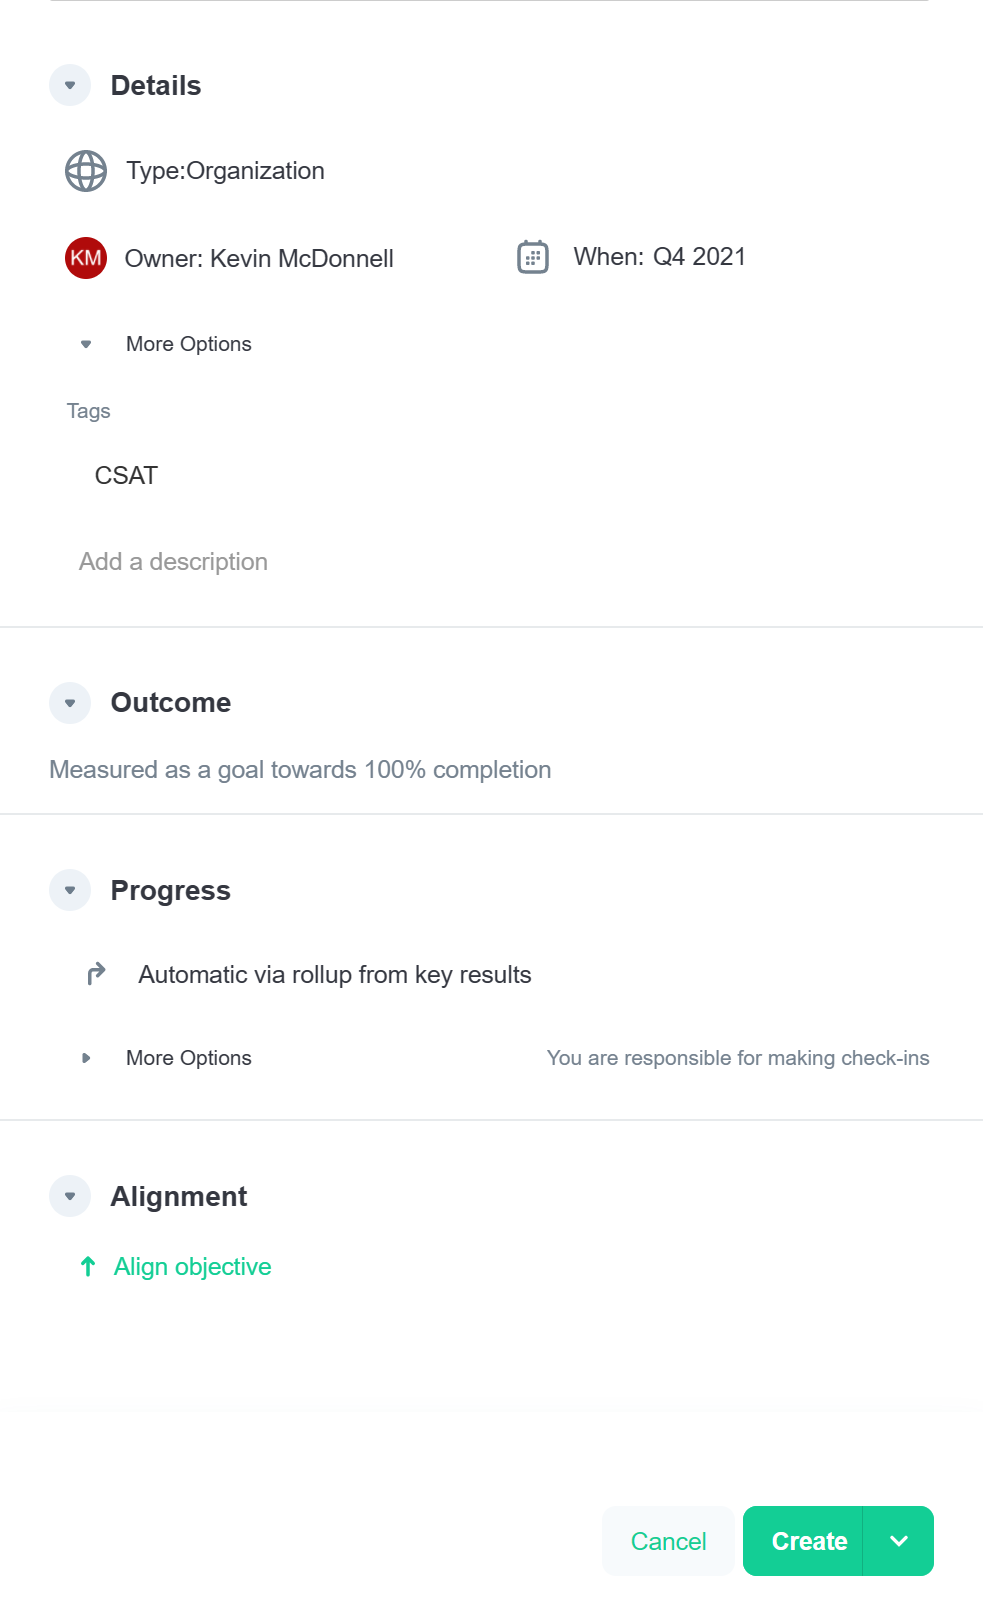Open the Create button dropdown arrow

click(x=898, y=1541)
